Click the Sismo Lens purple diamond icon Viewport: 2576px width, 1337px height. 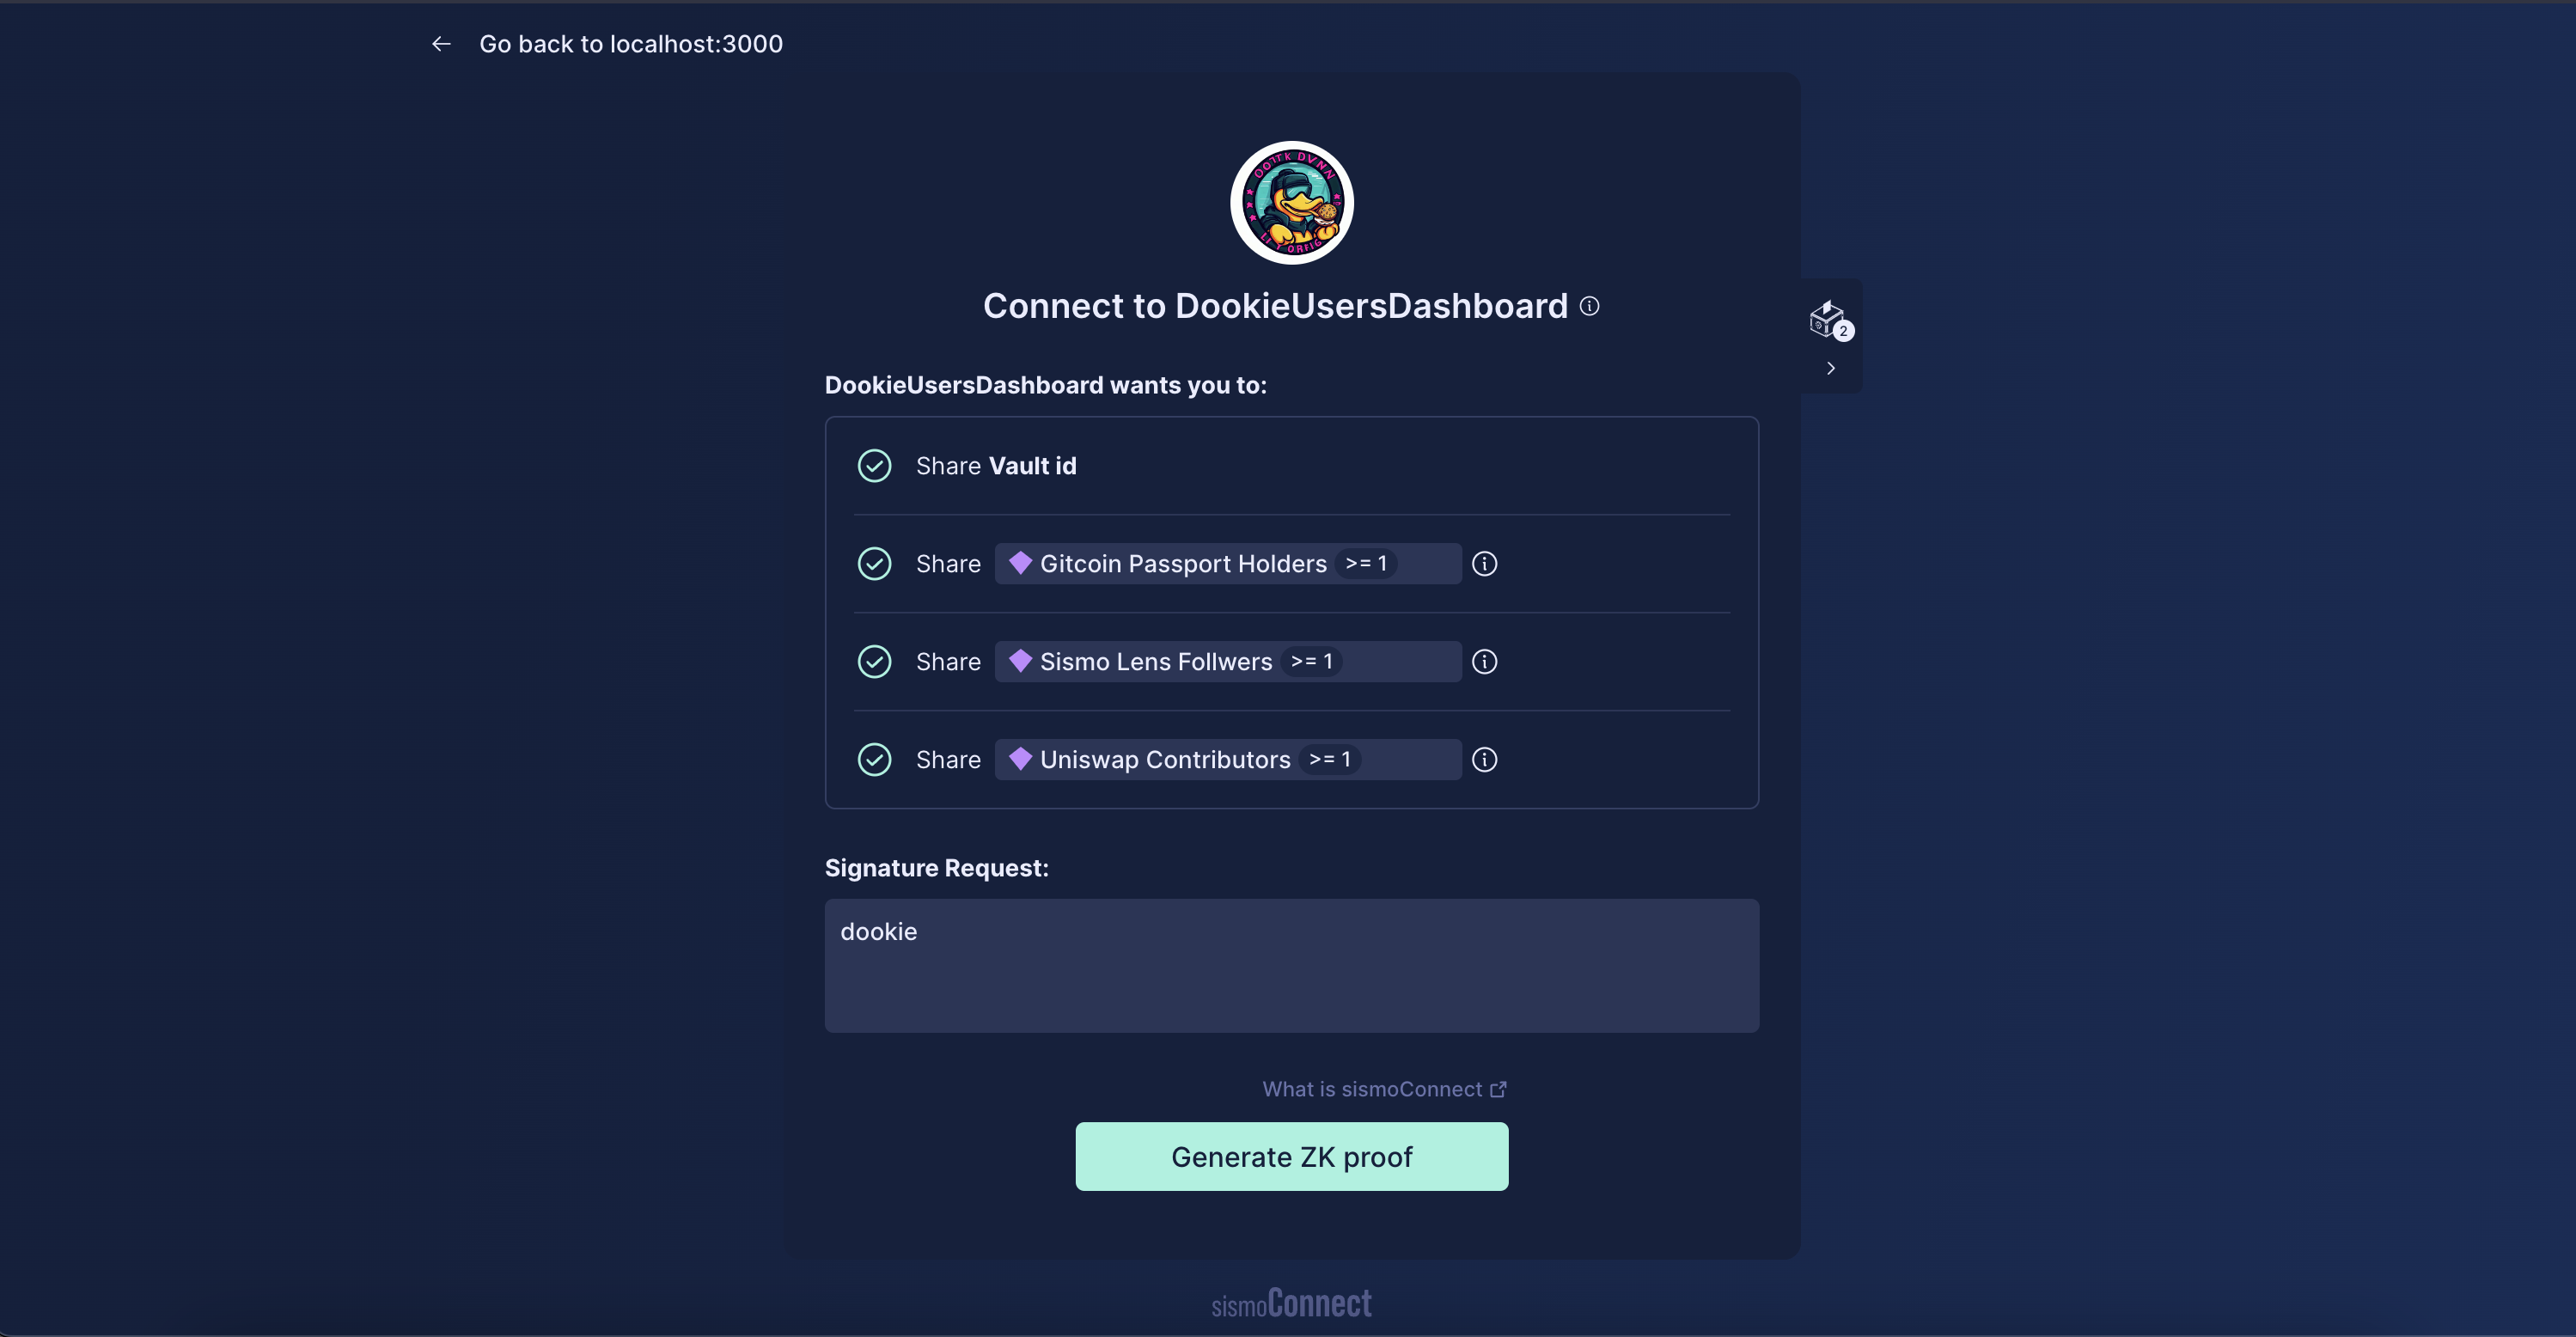click(x=1020, y=661)
